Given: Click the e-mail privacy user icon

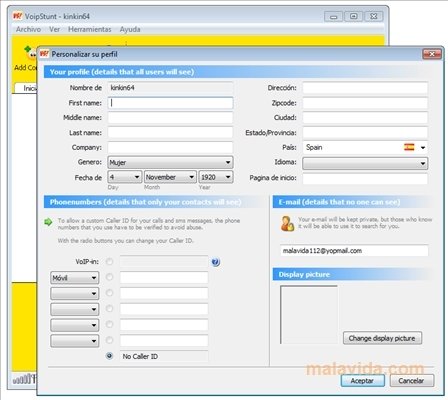Looking at the screenshot, I should [287, 223].
